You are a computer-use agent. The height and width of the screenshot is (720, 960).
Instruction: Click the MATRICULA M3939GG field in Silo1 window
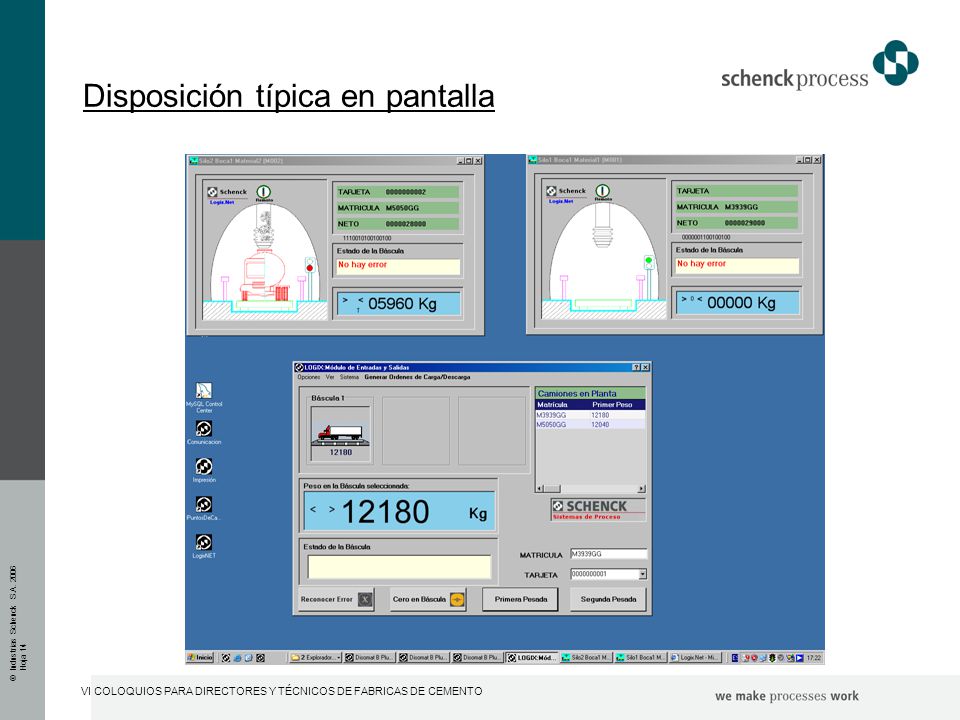[x=736, y=207]
